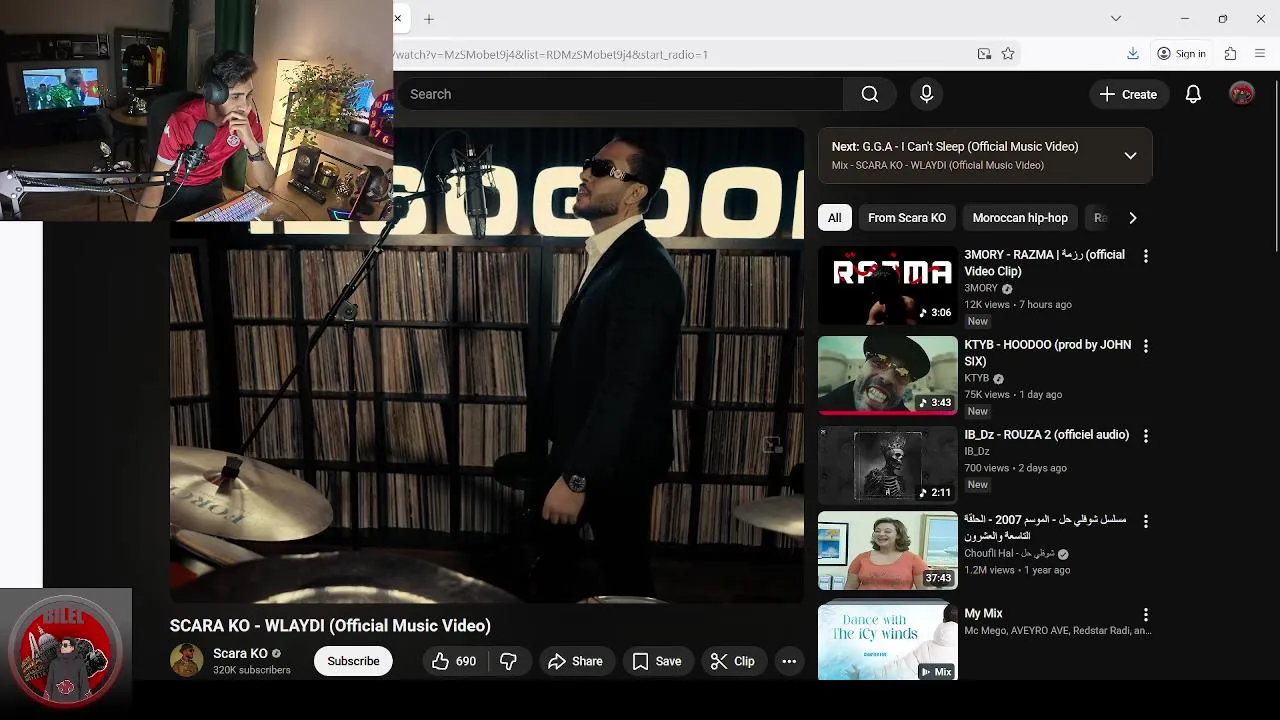
Task: Open 3MORY - RAZMA thumbnail
Action: 888,286
